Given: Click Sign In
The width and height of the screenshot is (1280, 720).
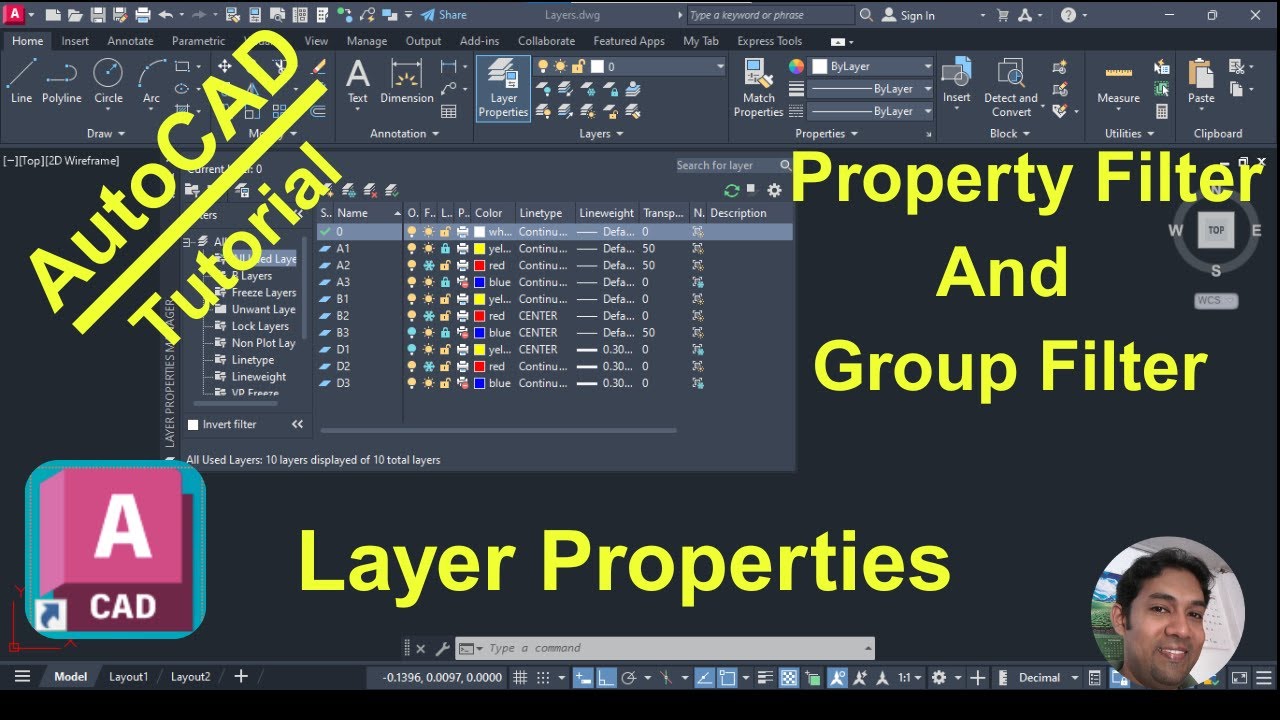Looking at the screenshot, I should 908,15.
